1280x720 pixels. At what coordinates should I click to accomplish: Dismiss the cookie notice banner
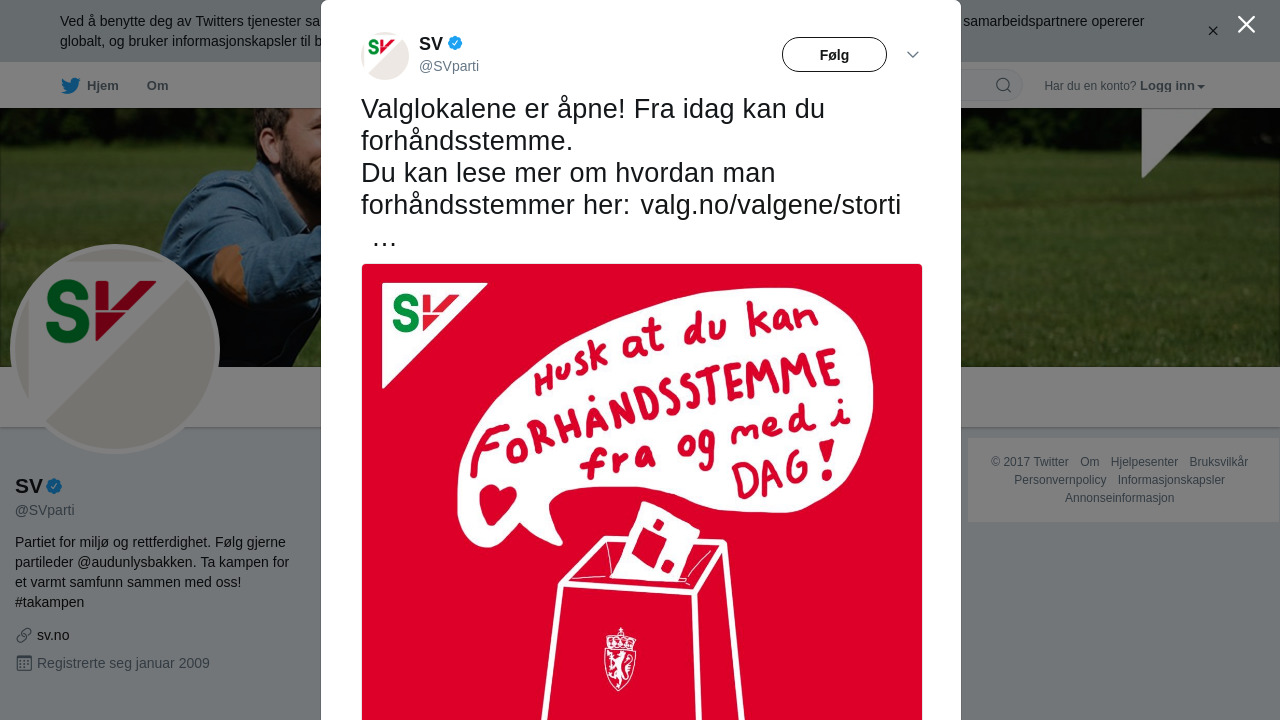(x=1213, y=31)
